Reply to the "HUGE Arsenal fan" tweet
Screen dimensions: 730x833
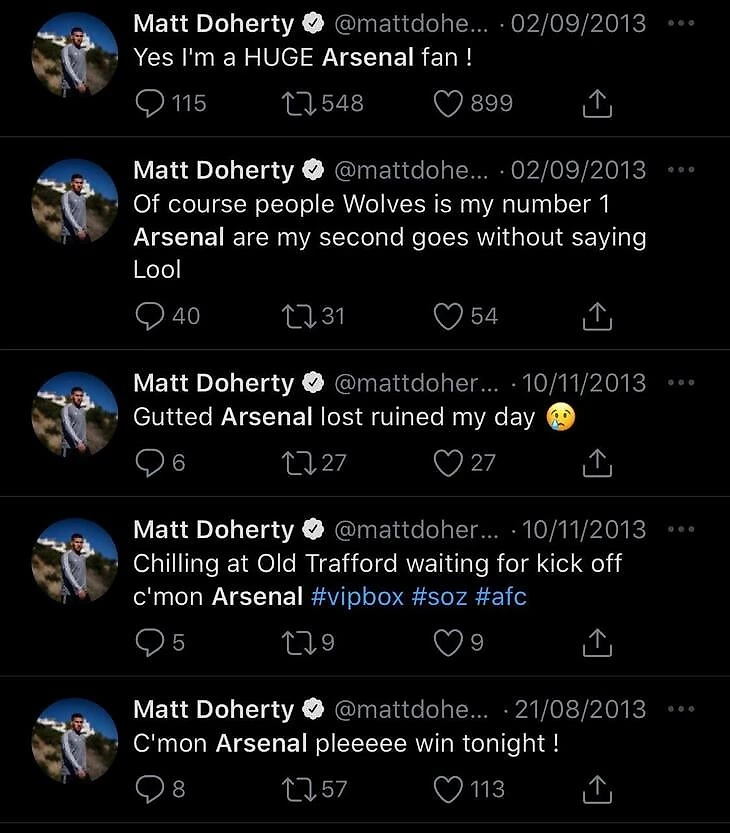point(150,103)
